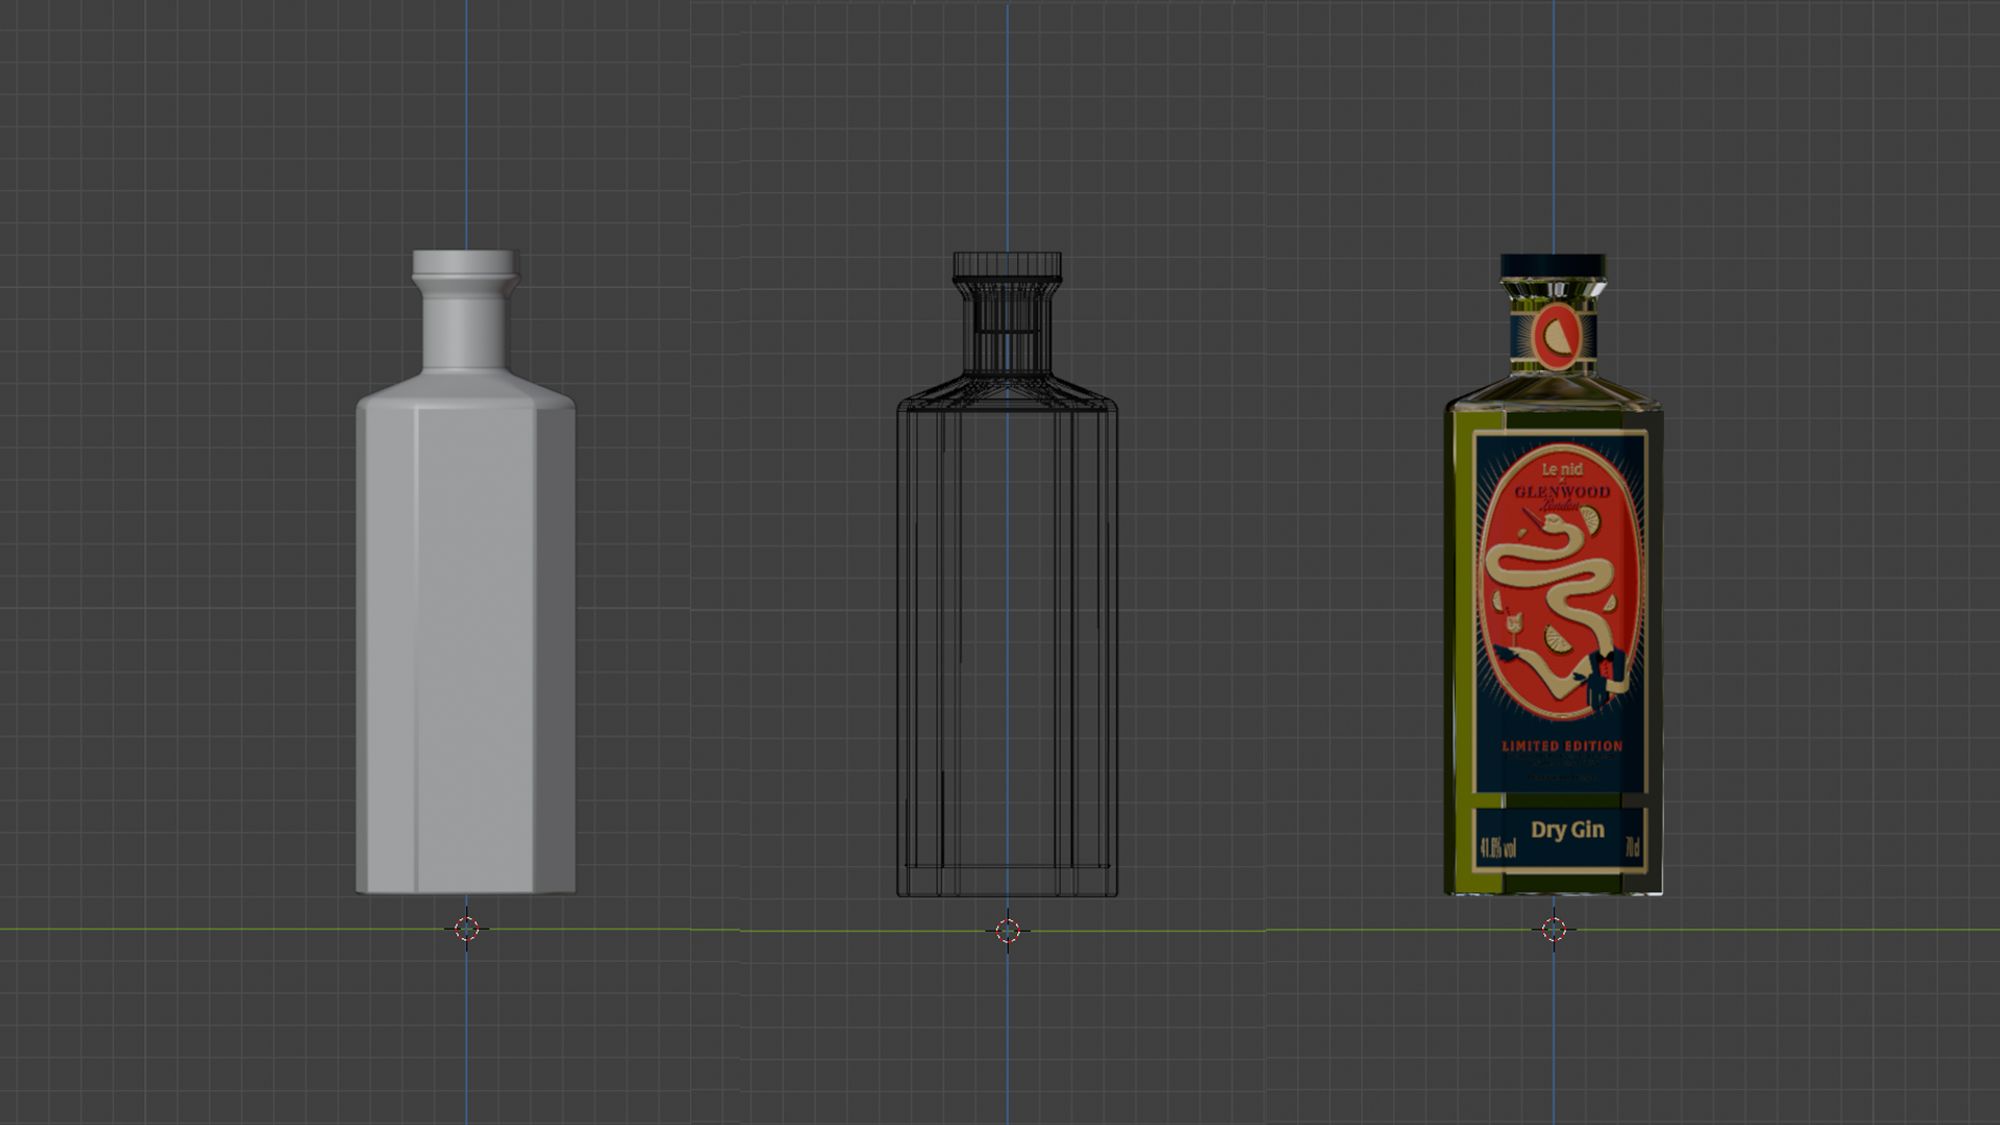
Task: Click the "Le nid" text on label
Action: [x=1561, y=470]
